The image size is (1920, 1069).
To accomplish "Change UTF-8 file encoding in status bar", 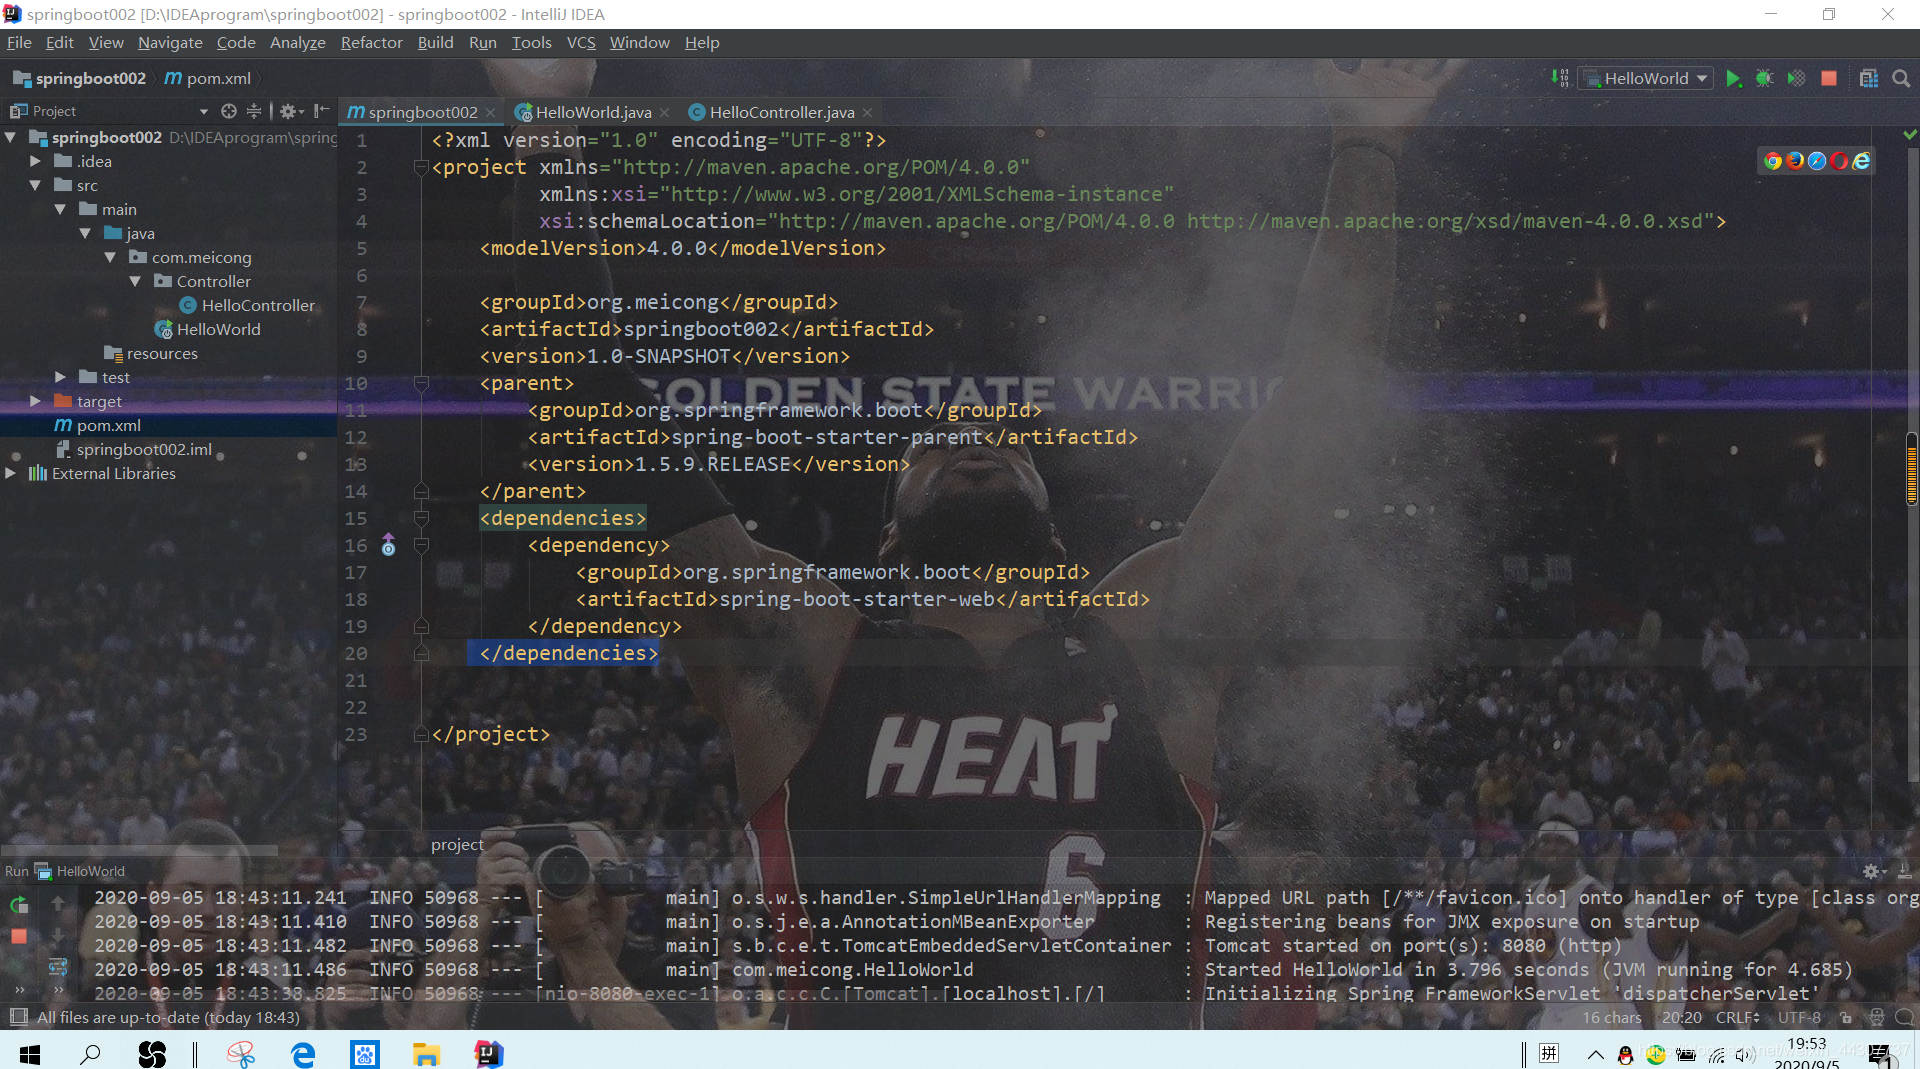I will (x=1799, y=1017).
